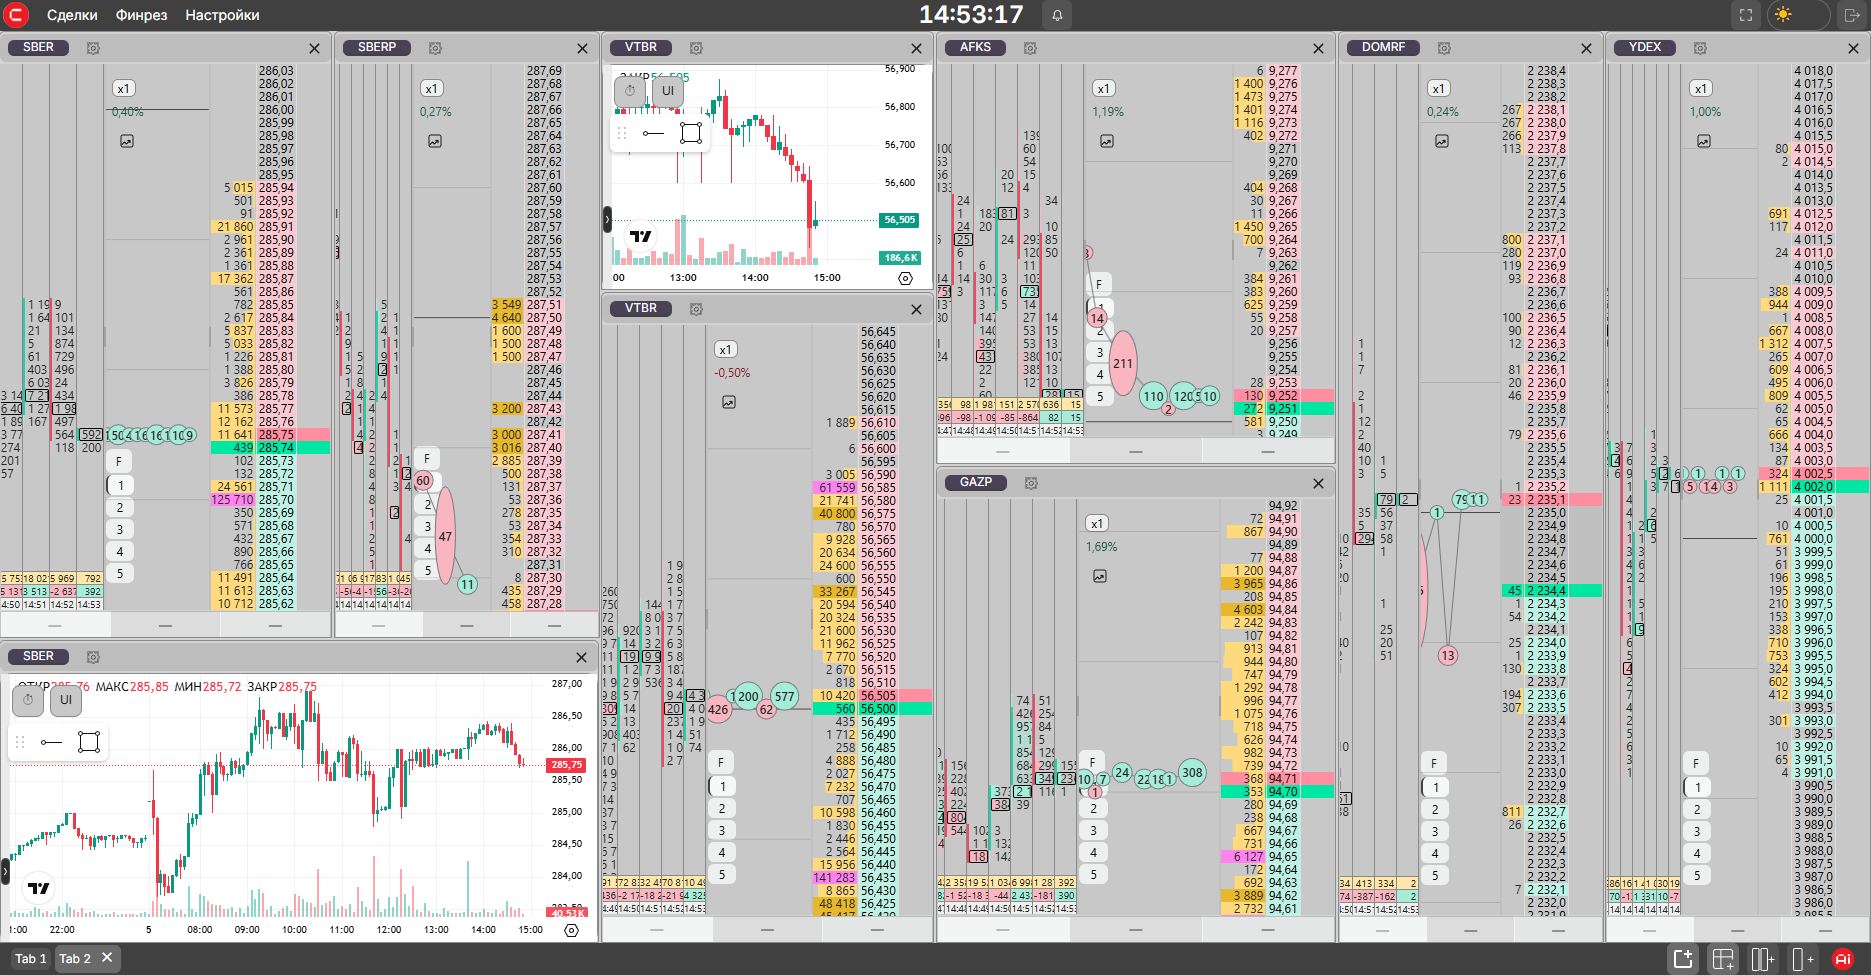Toggle the UI button on the SBER chart
Screen dimensions: 1871x975
coord(66,700)
